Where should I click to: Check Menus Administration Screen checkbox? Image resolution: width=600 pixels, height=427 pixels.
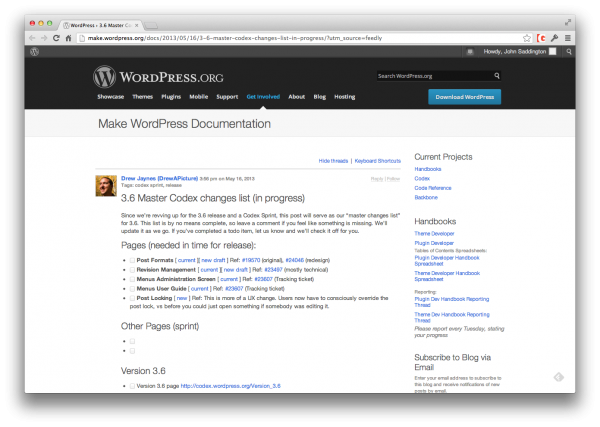(x=132, y=279)
